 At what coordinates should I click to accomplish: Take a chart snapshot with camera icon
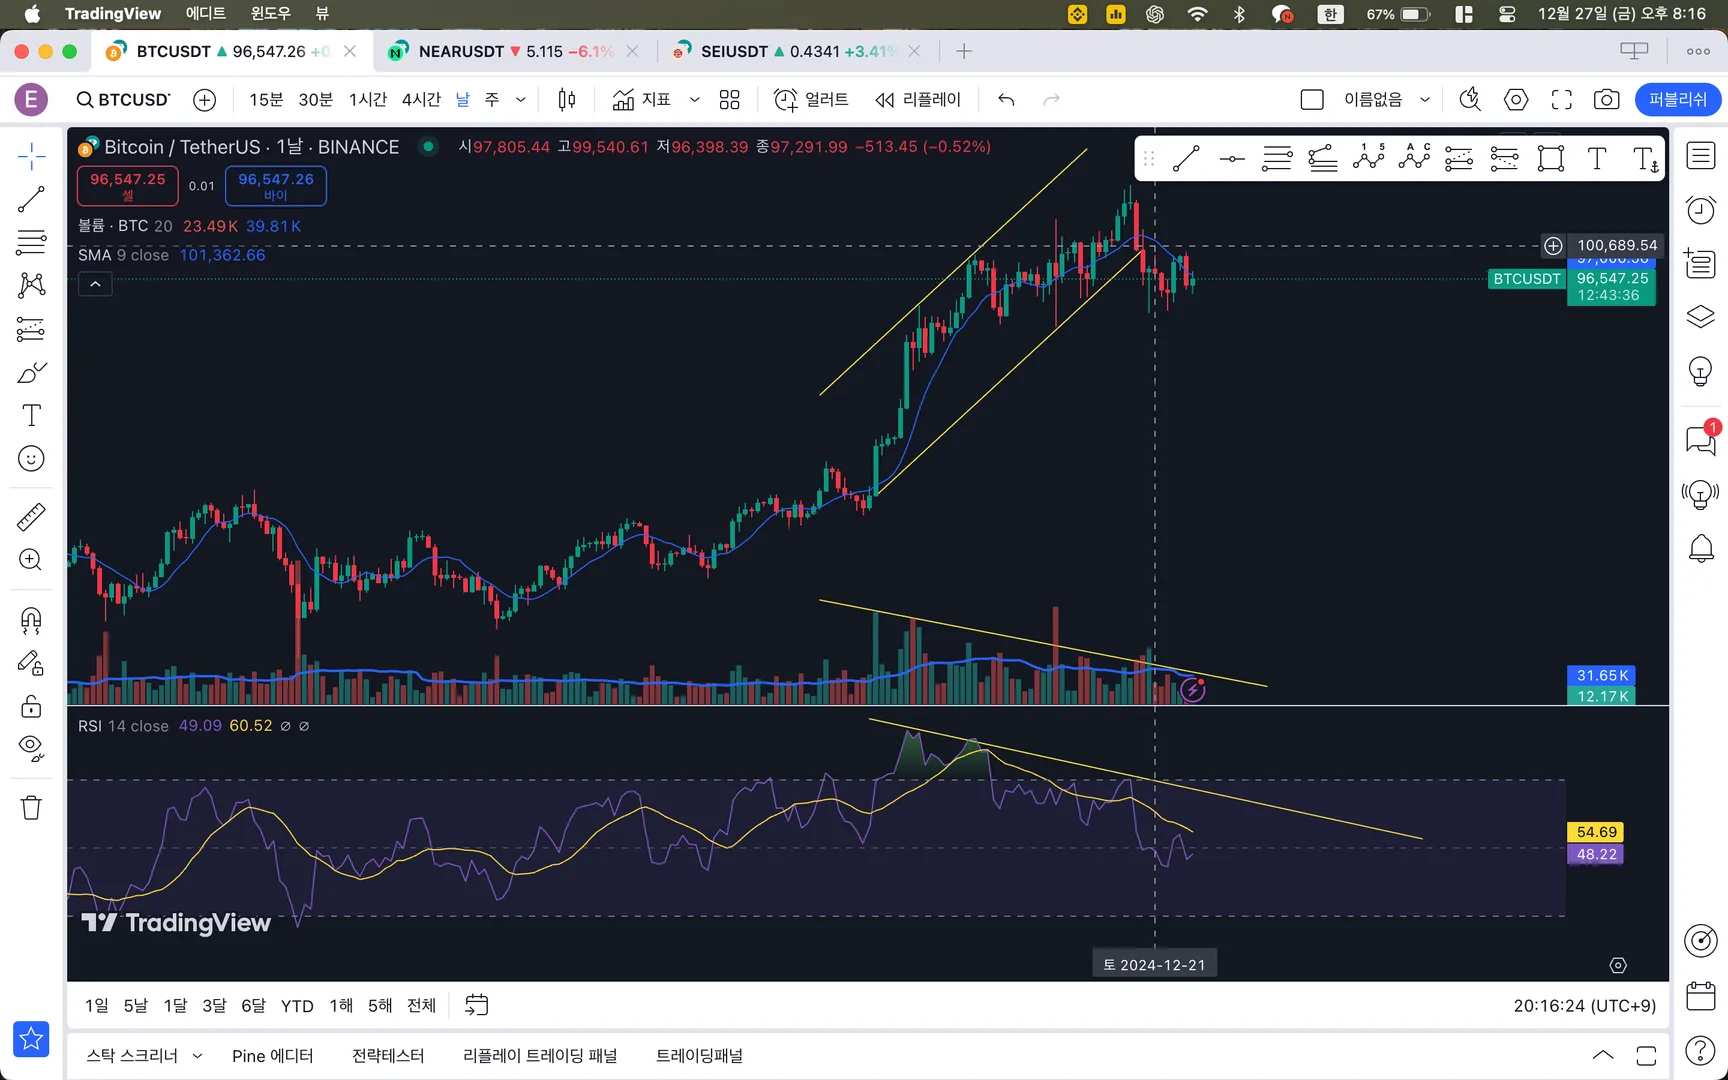[x=1606, y=100]
